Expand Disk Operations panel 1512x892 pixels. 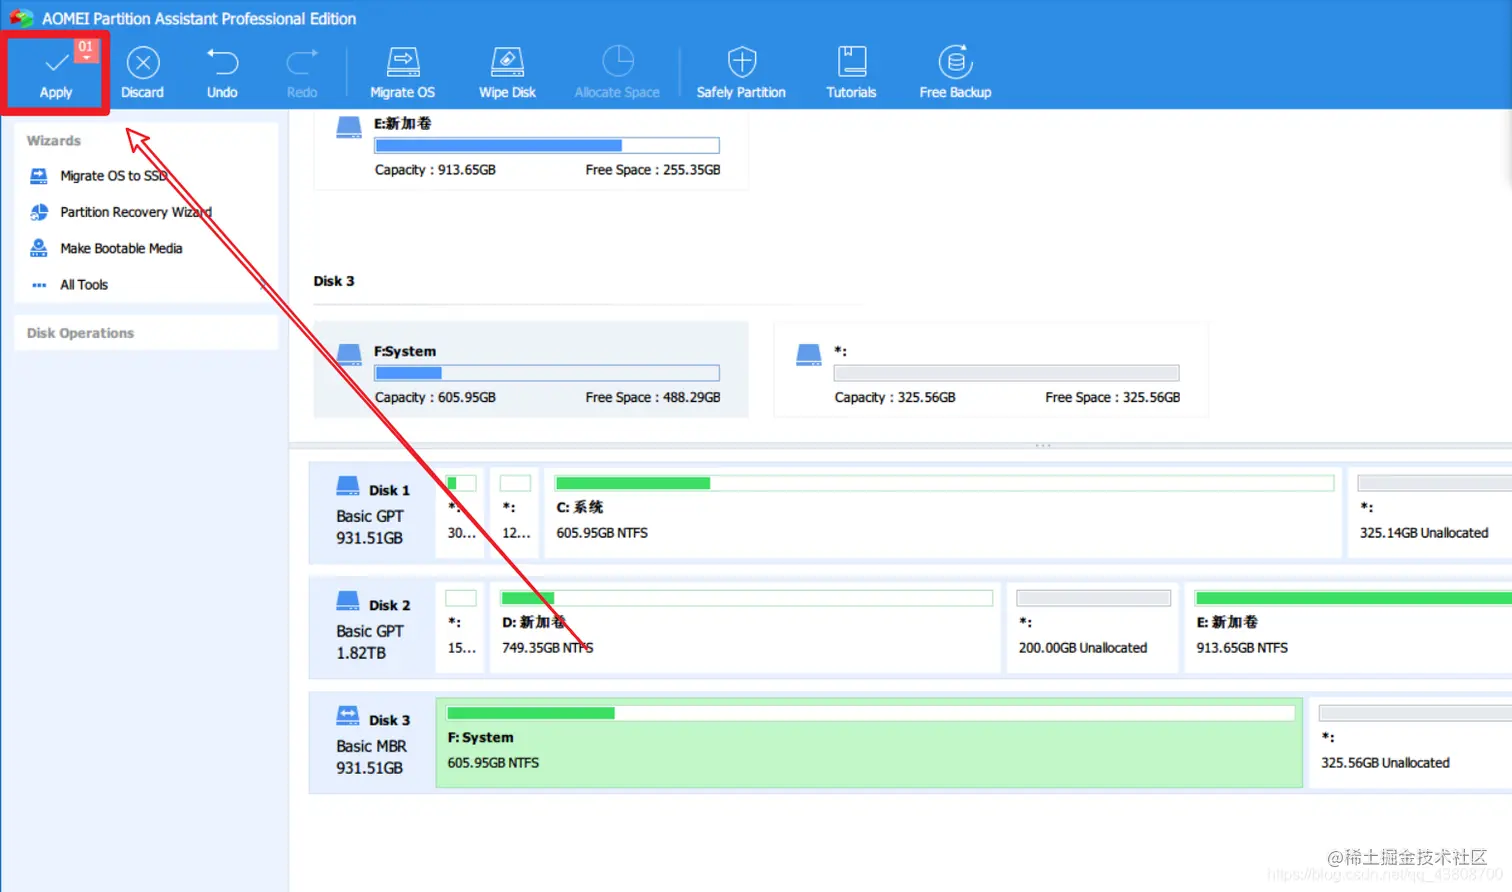[x=146, y=333]
